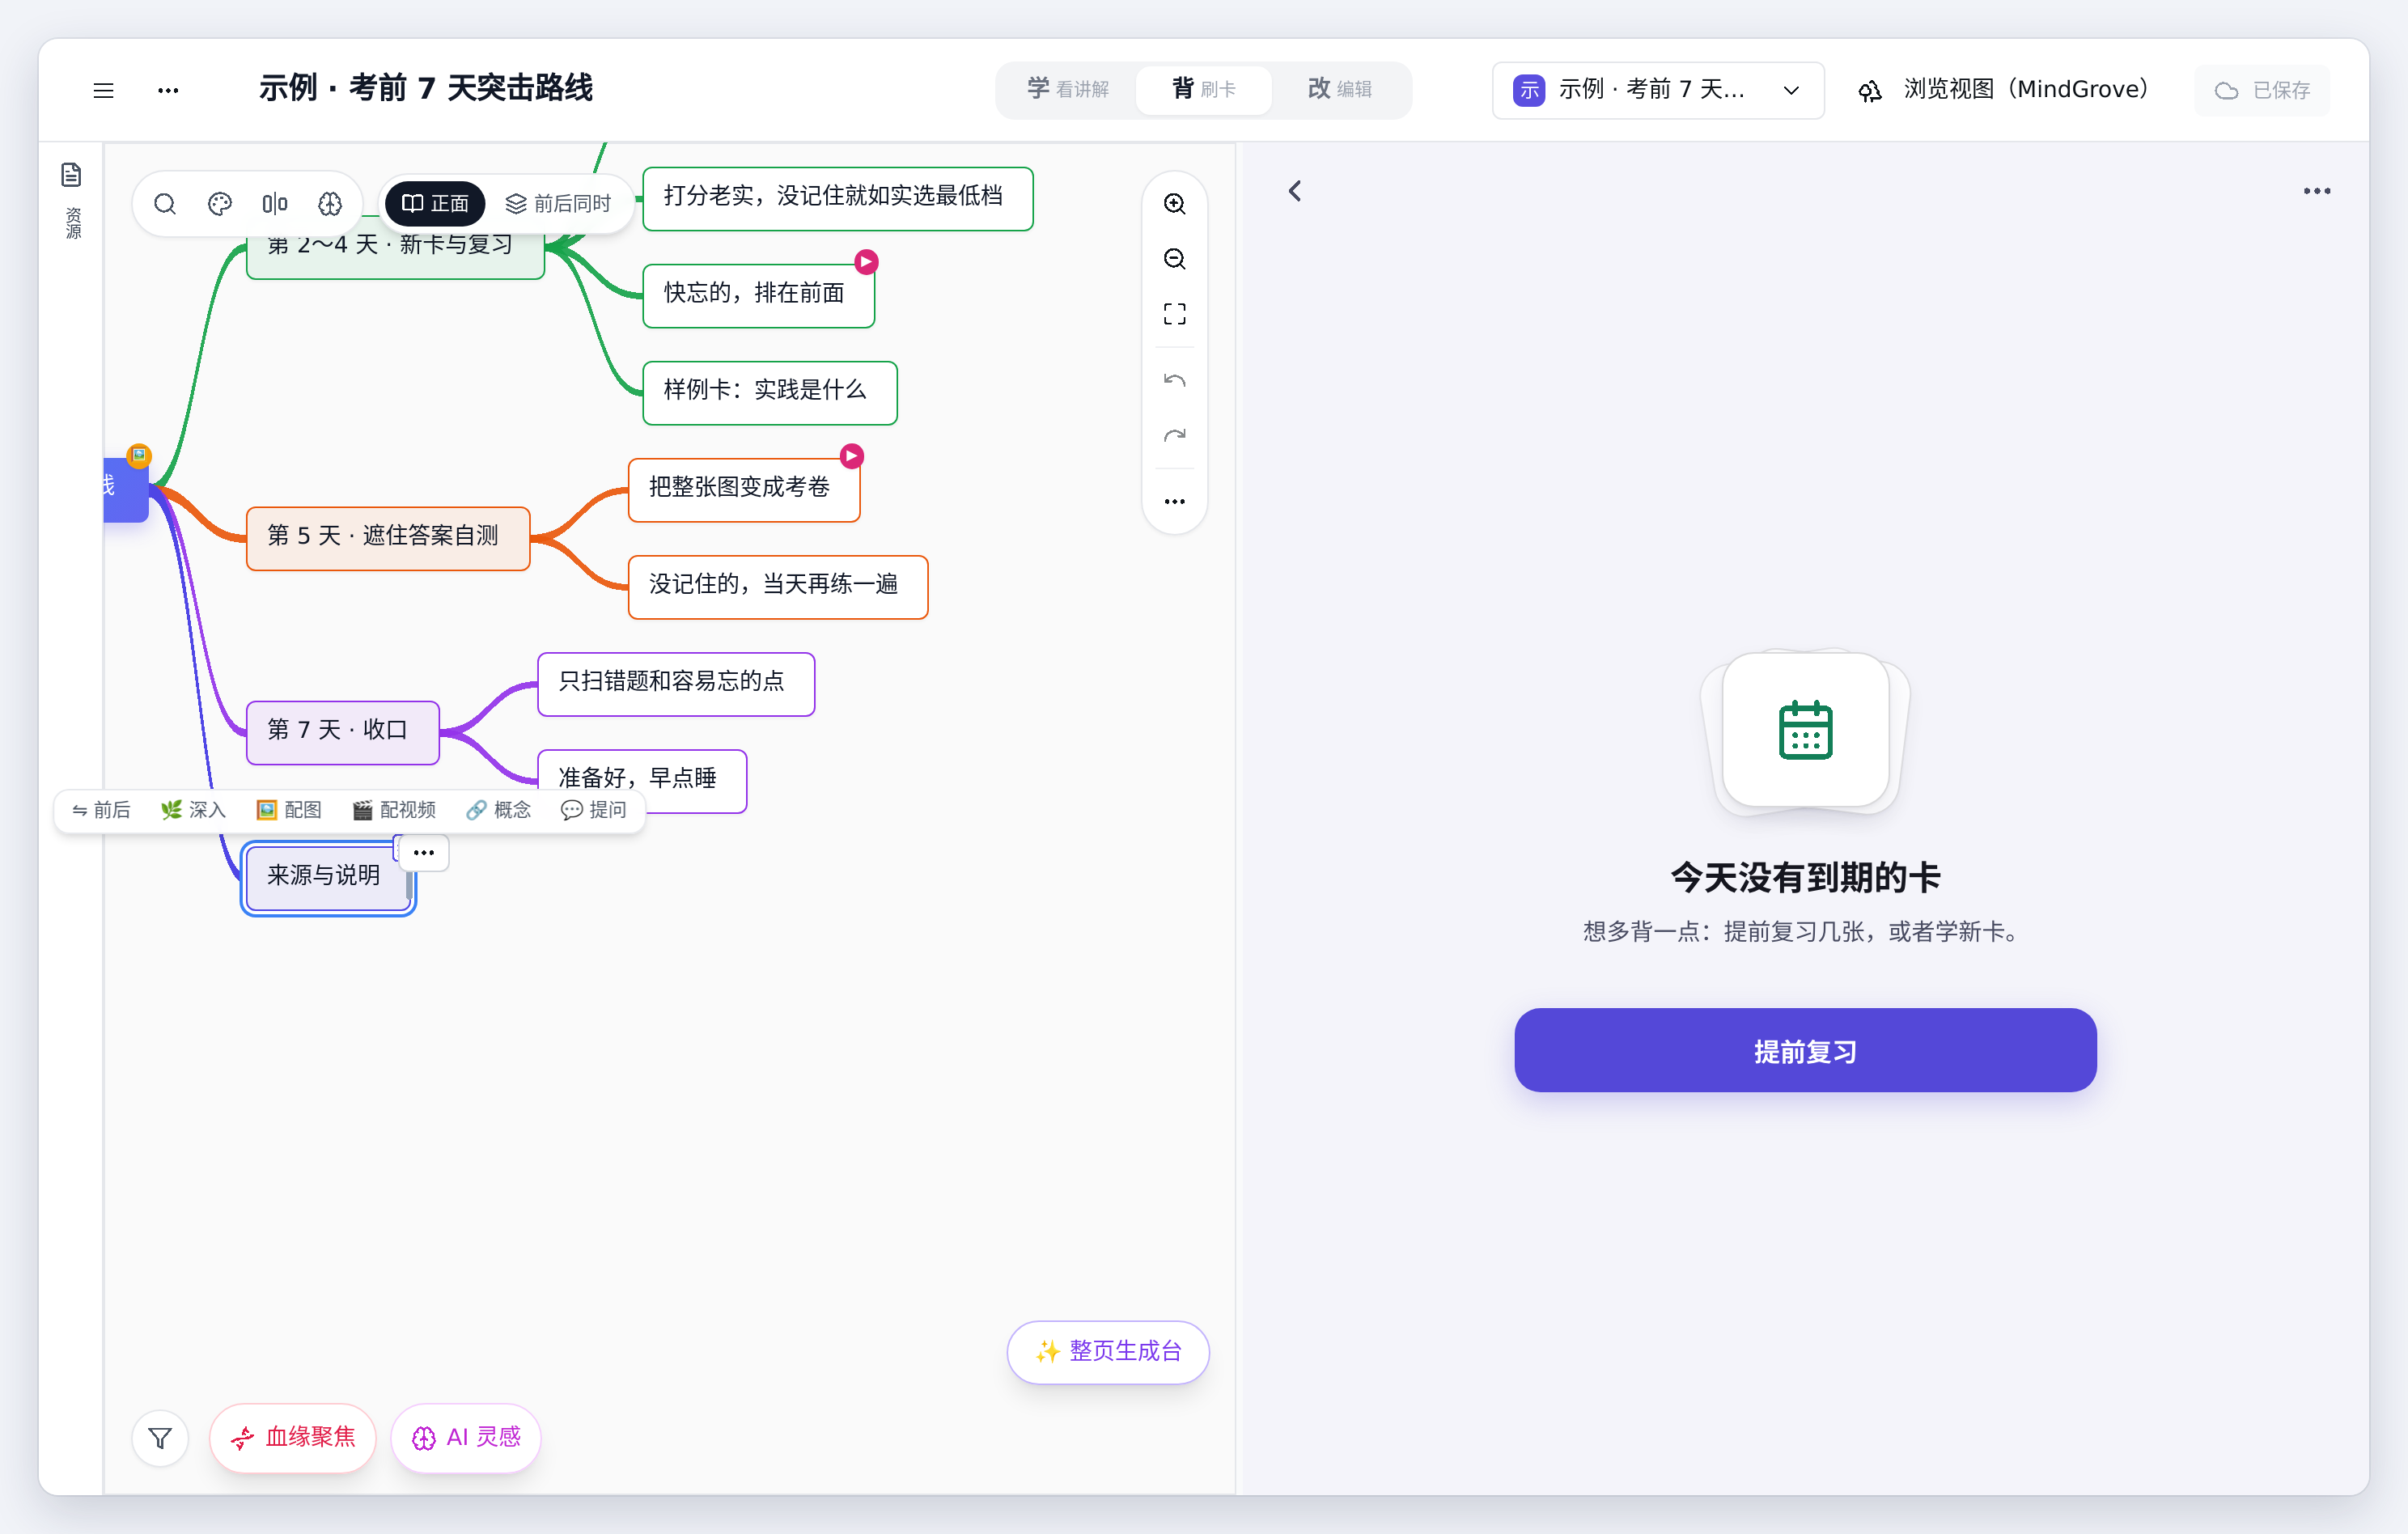This screenshot has height=1534, width=2408.
Task: Undo the last action
Action: coord(1175,380)
